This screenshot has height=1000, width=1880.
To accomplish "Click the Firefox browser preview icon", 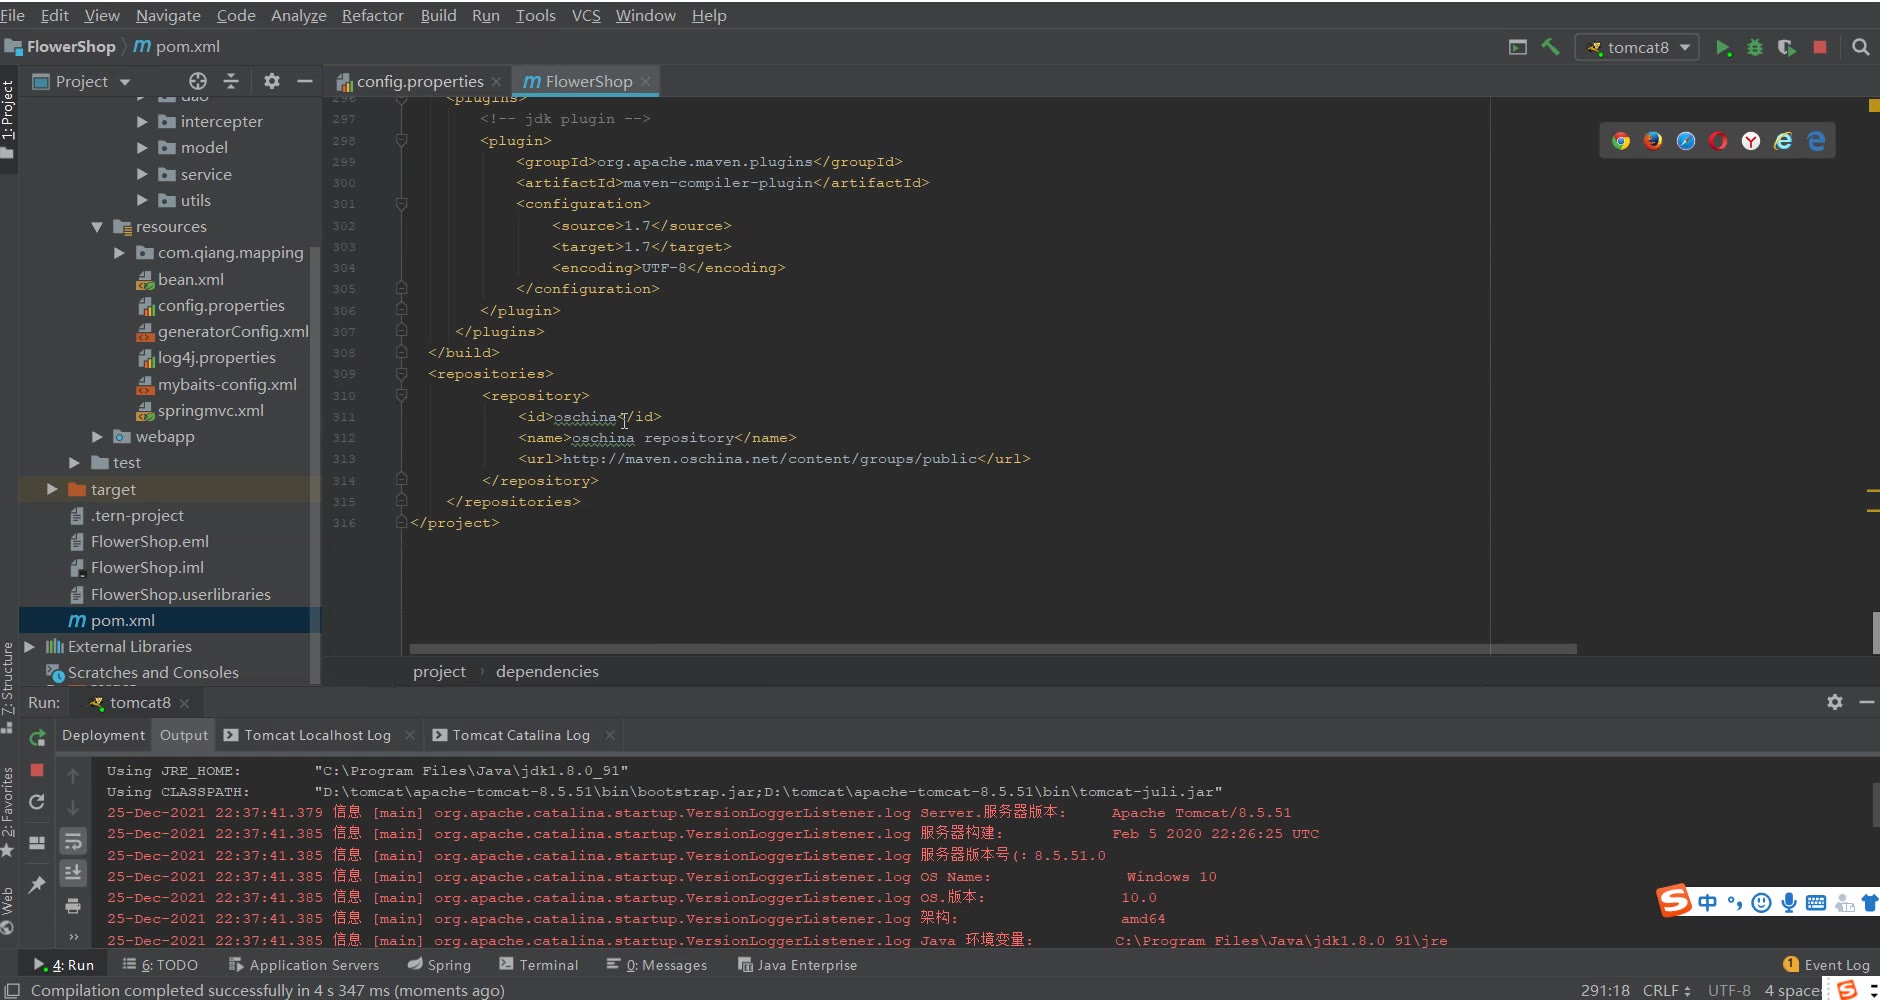I will point(1653,141).
